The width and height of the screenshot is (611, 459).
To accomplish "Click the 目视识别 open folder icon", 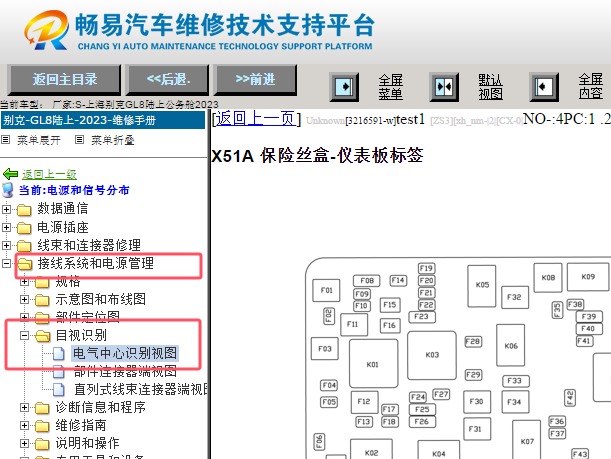I will click(x=43, y=335).
